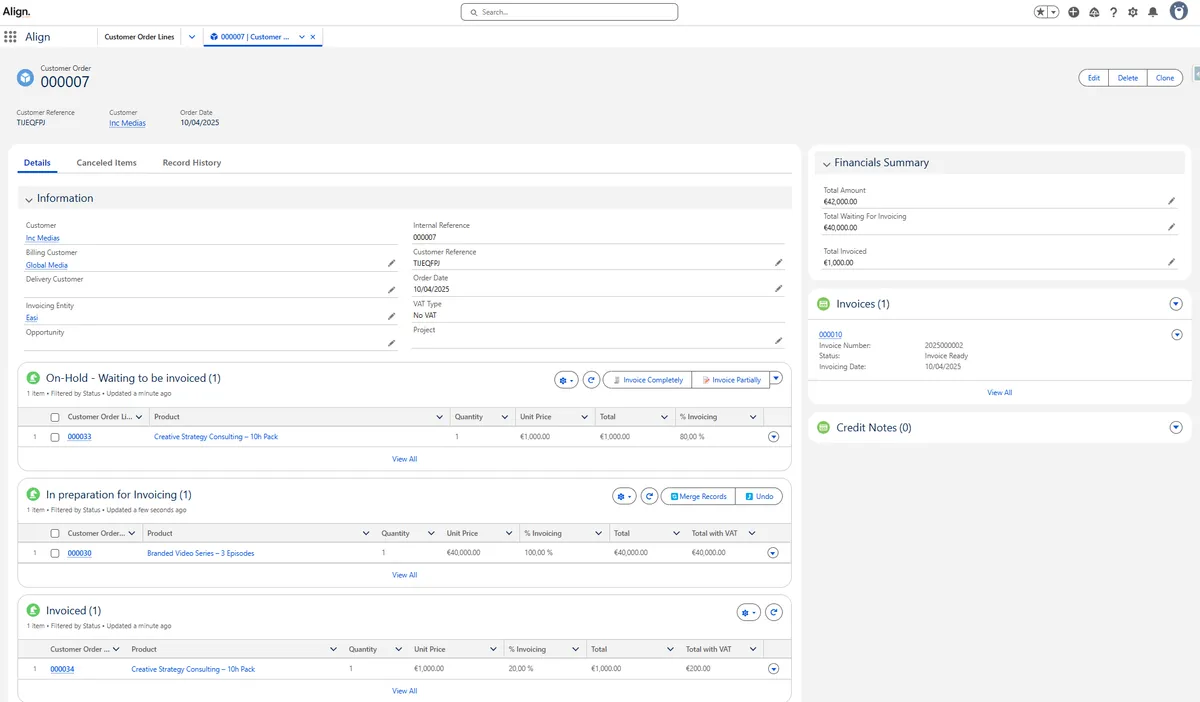
Task: Open the Favorites star icon
Action: [1041, 12]
